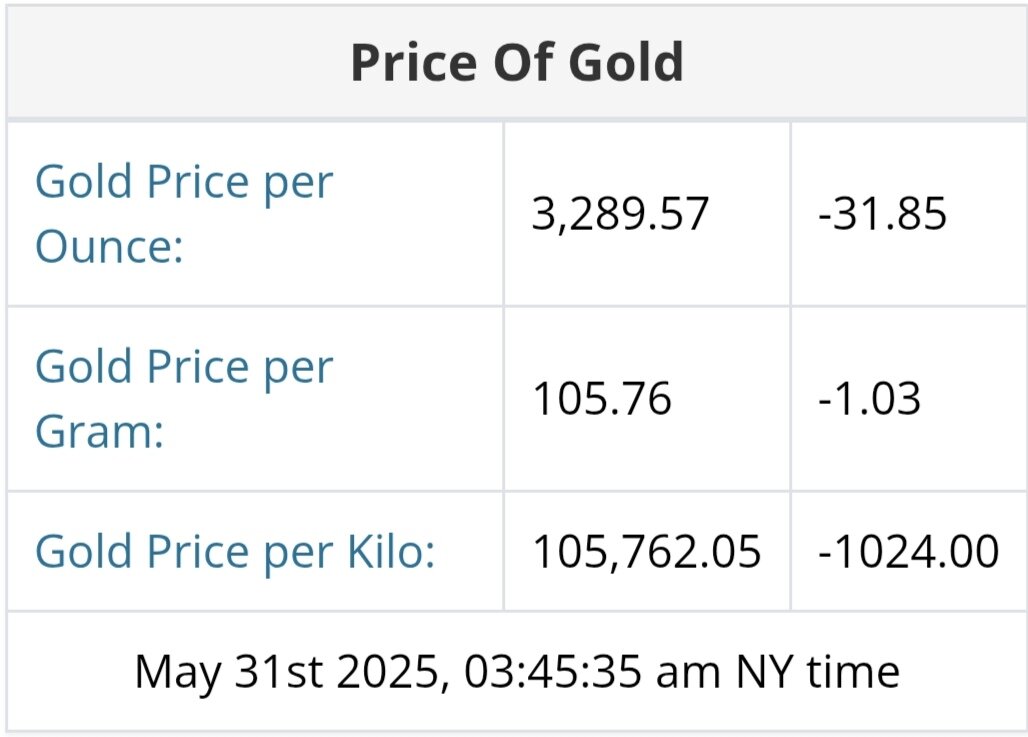Screen dimensions: 1028x737
Task: Click the ounce price change -31.85
Action: (882, 215)
